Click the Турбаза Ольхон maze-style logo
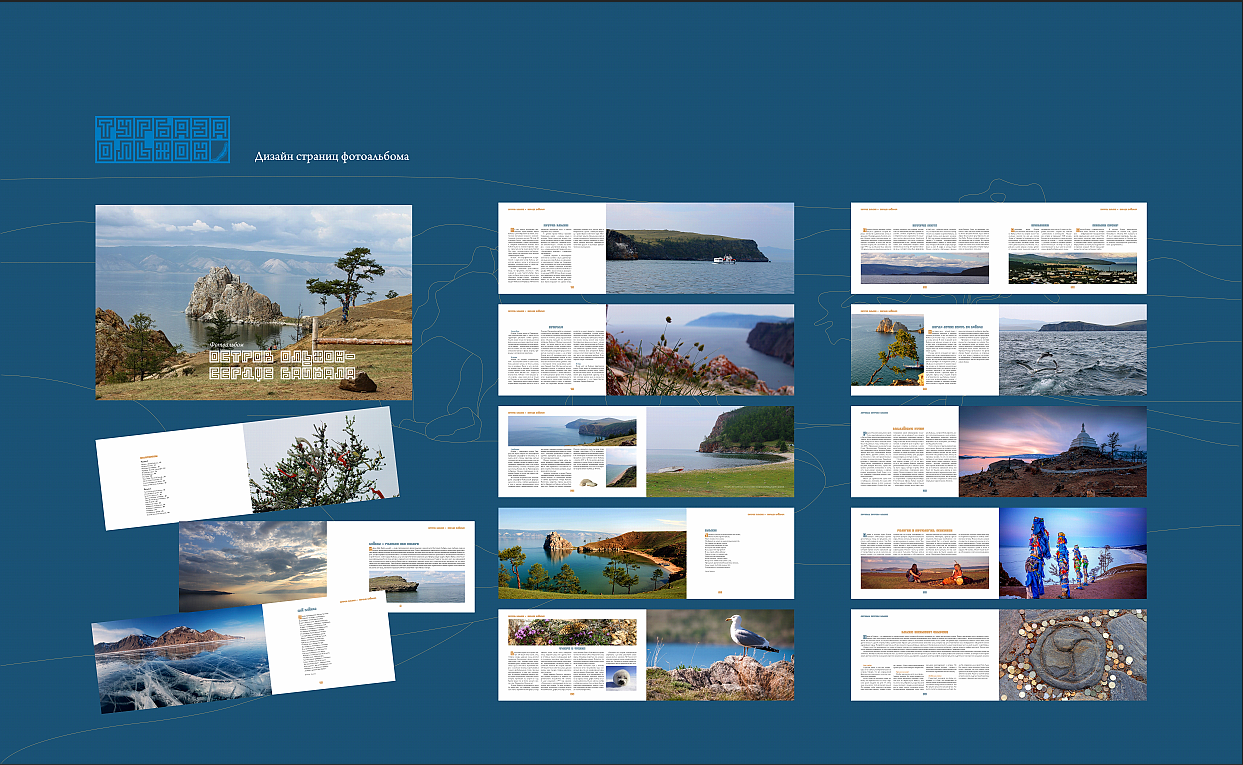1243x765 pixels. (x=163, y=140)
